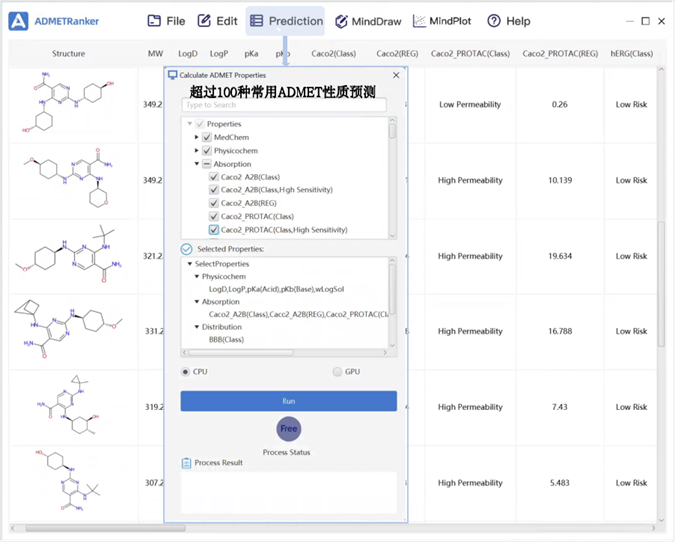Screen dimensions: 675x543
Task: Click the Prediction toolbar icon
Action: [256, 21]
